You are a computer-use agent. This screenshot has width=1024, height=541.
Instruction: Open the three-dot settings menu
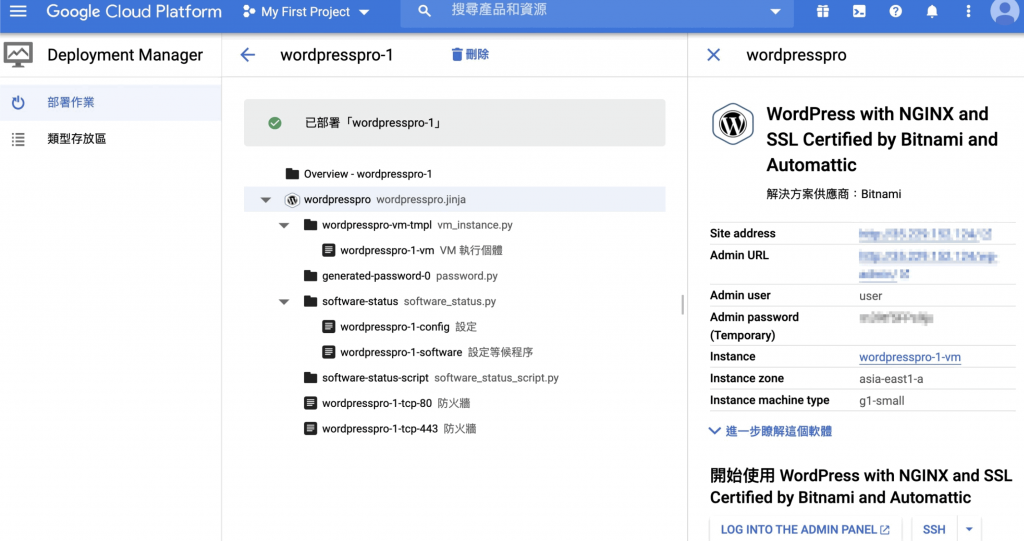pyautogui.click(x=968, y=11)
